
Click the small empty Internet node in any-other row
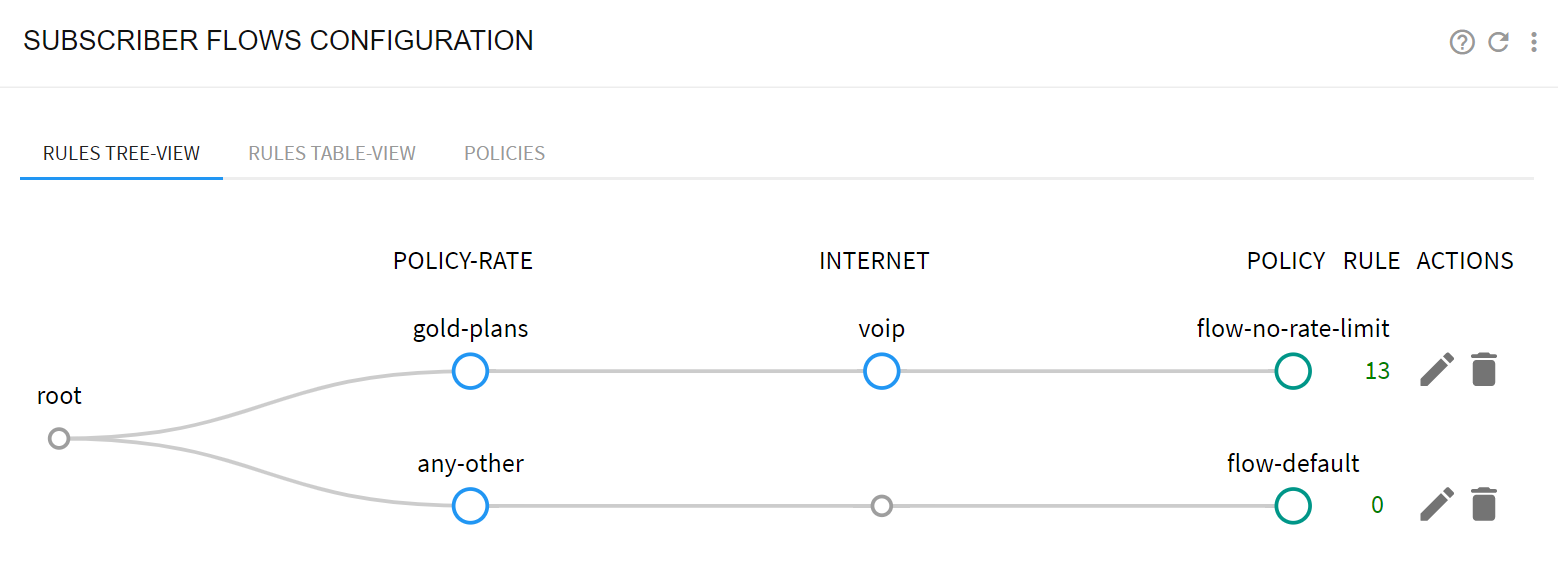point(881,506)
